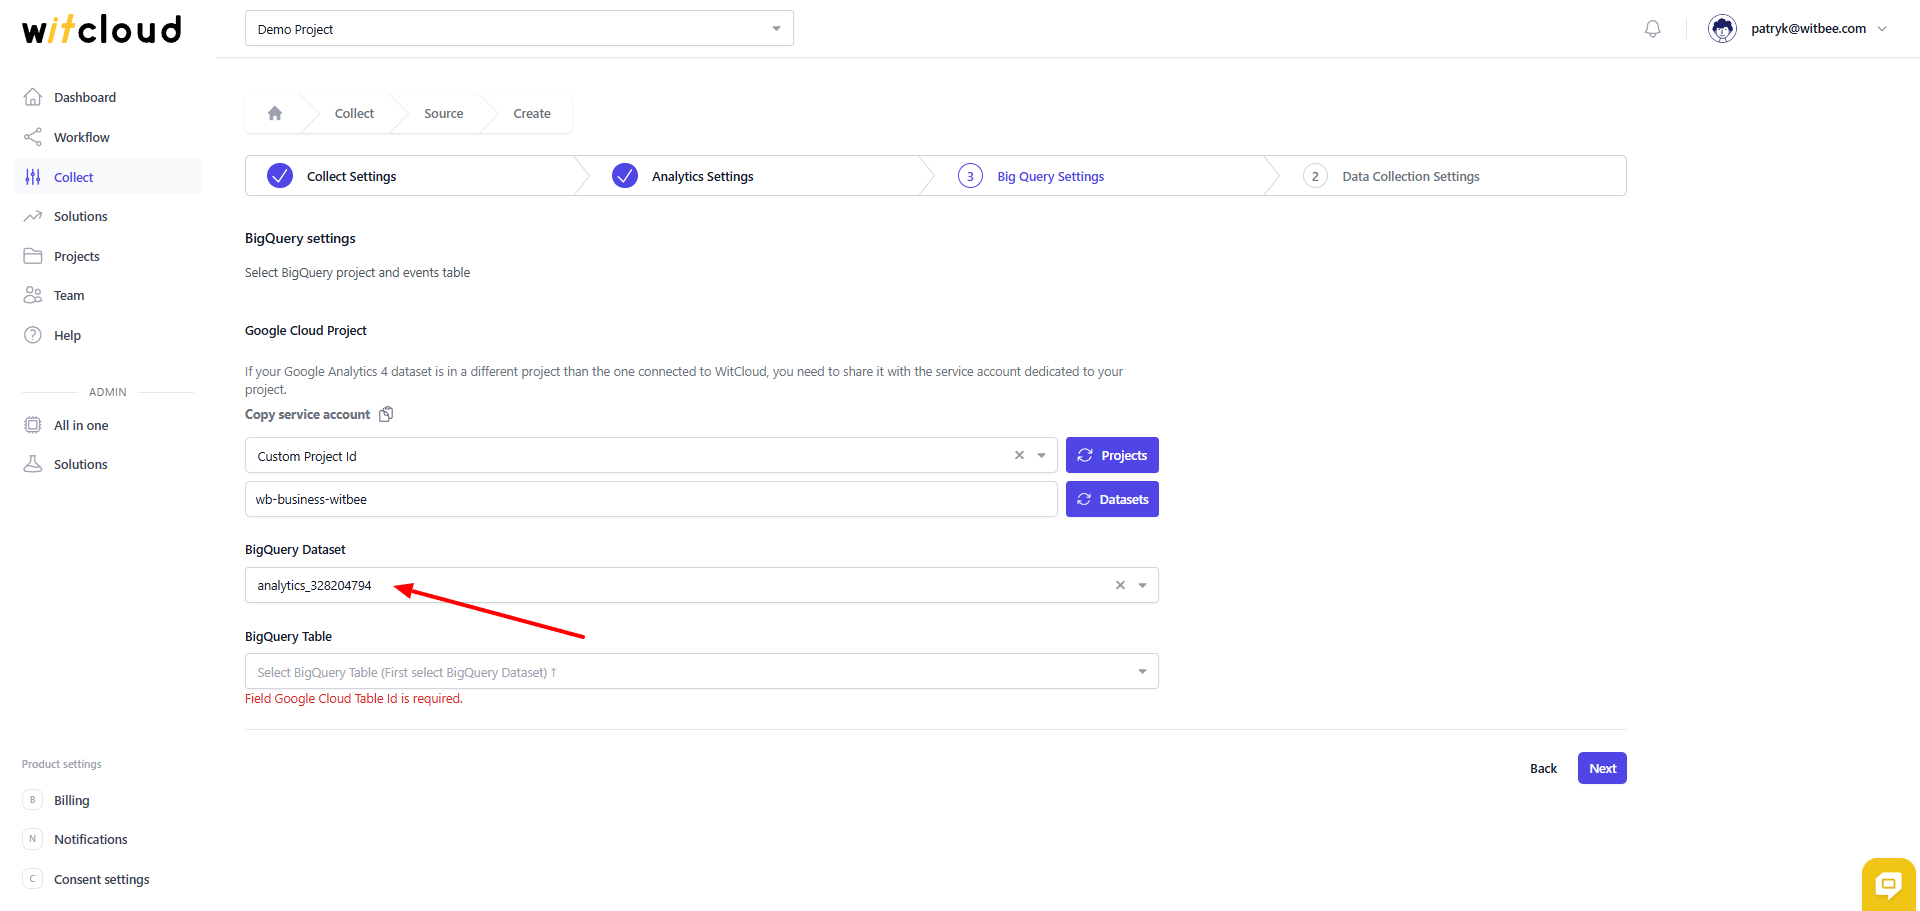Image resolution: width=1920 pixels, height=911 pixels.
Task: Click the Analytics Settings checkmark step icon
Action: [x=625, y=176]
